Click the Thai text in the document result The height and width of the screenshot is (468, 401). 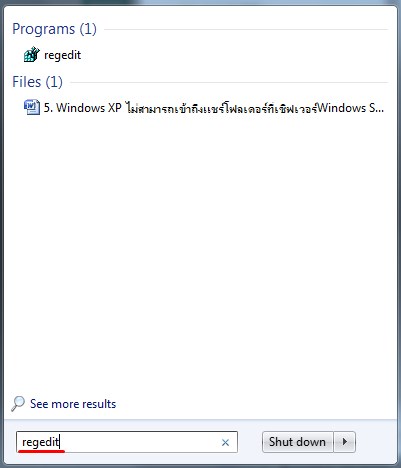click(x=221, y=108)
